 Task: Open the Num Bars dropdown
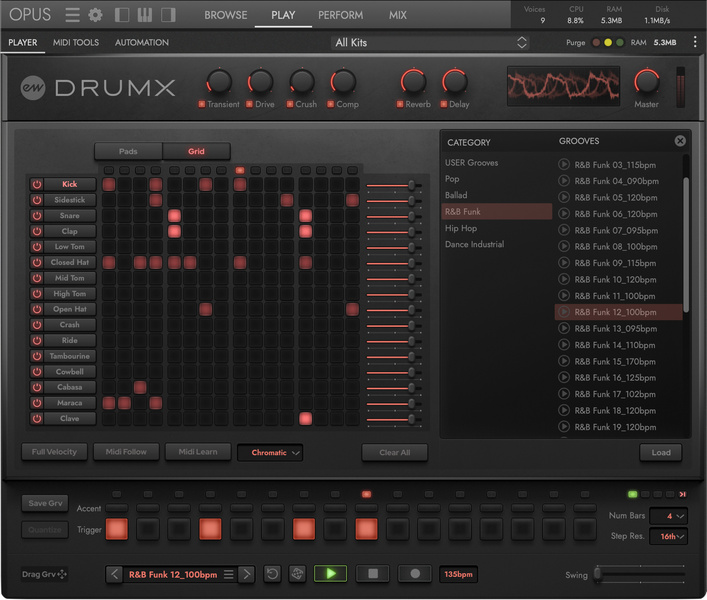click(x=668, y=516)
